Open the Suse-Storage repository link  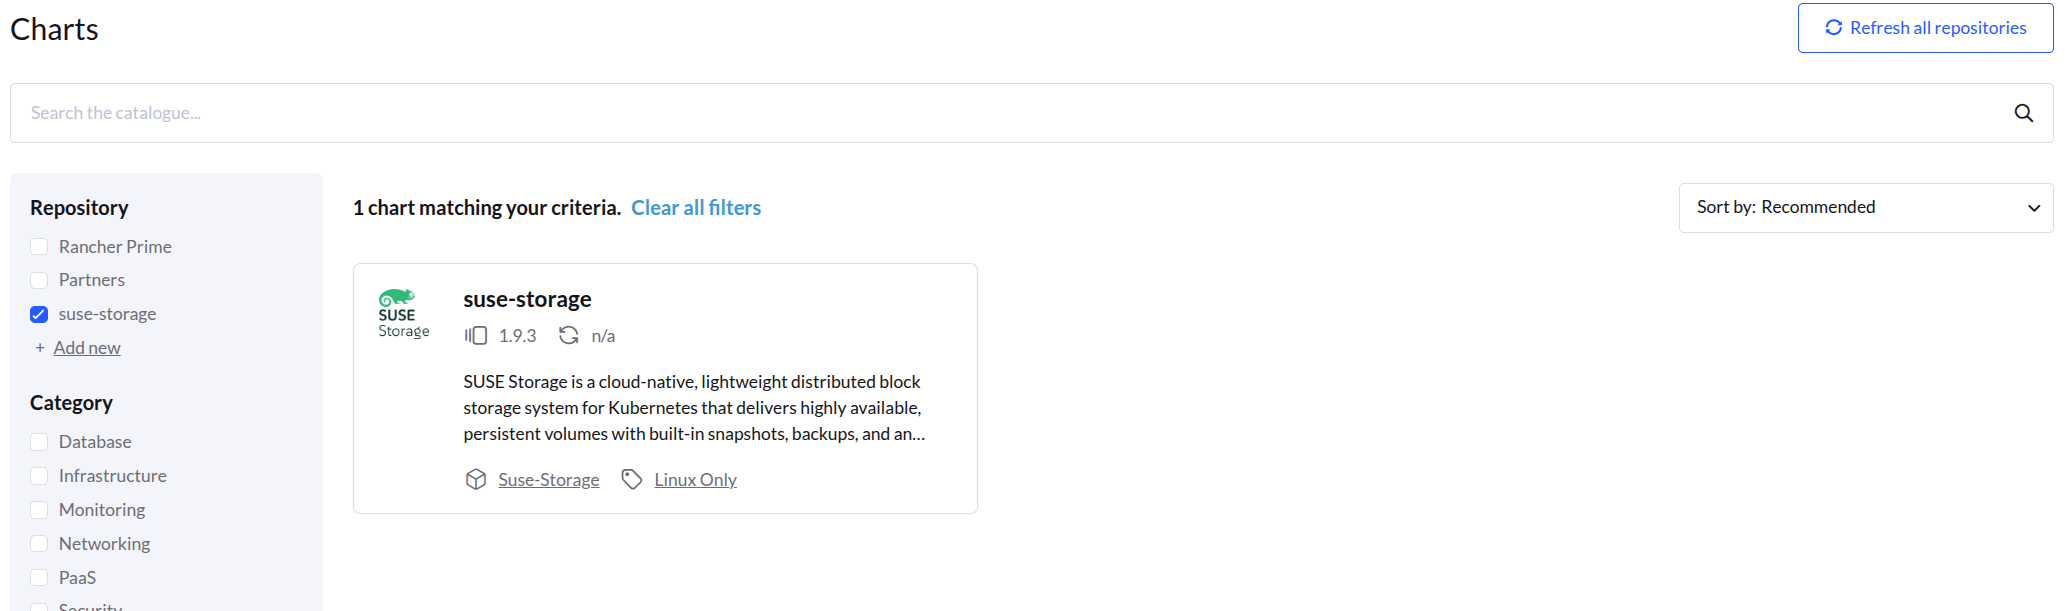pos(549,480)
